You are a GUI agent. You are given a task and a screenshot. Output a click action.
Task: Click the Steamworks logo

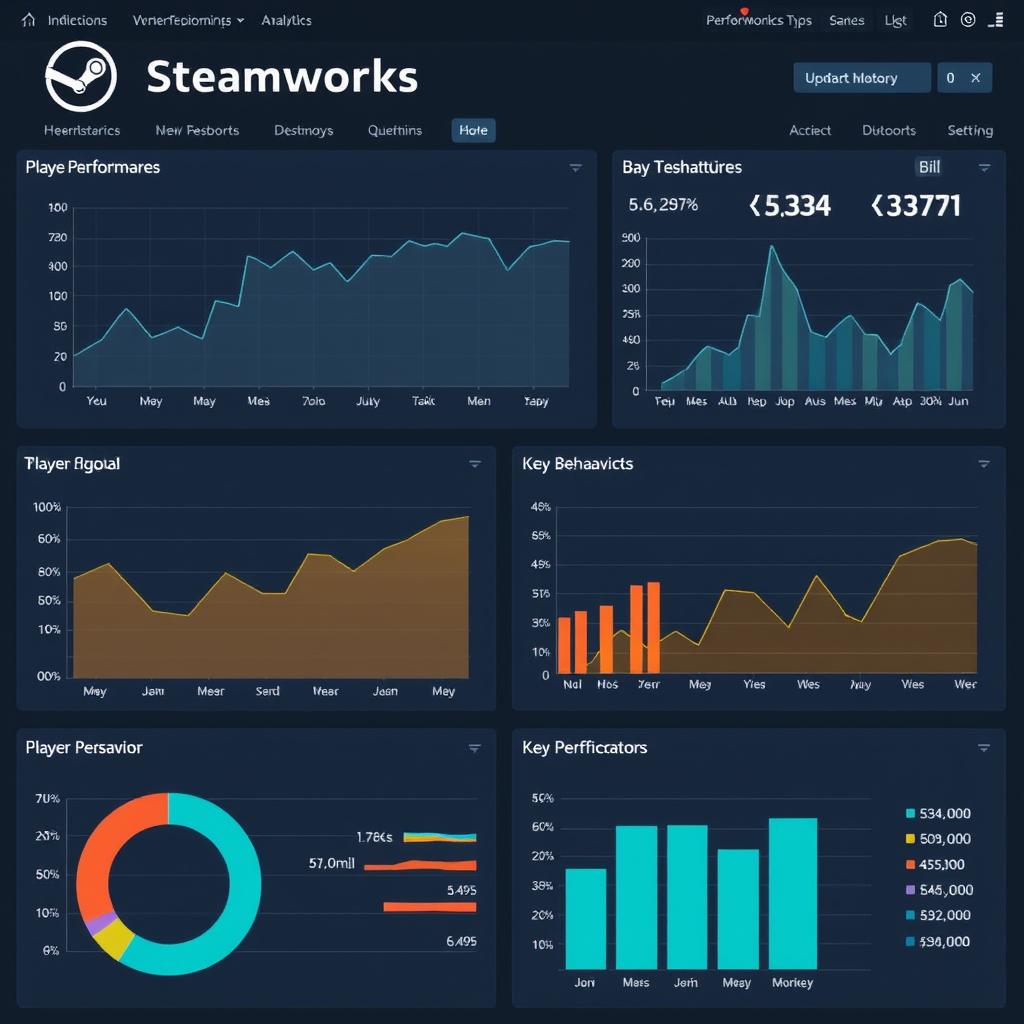(x=81, y=76)
